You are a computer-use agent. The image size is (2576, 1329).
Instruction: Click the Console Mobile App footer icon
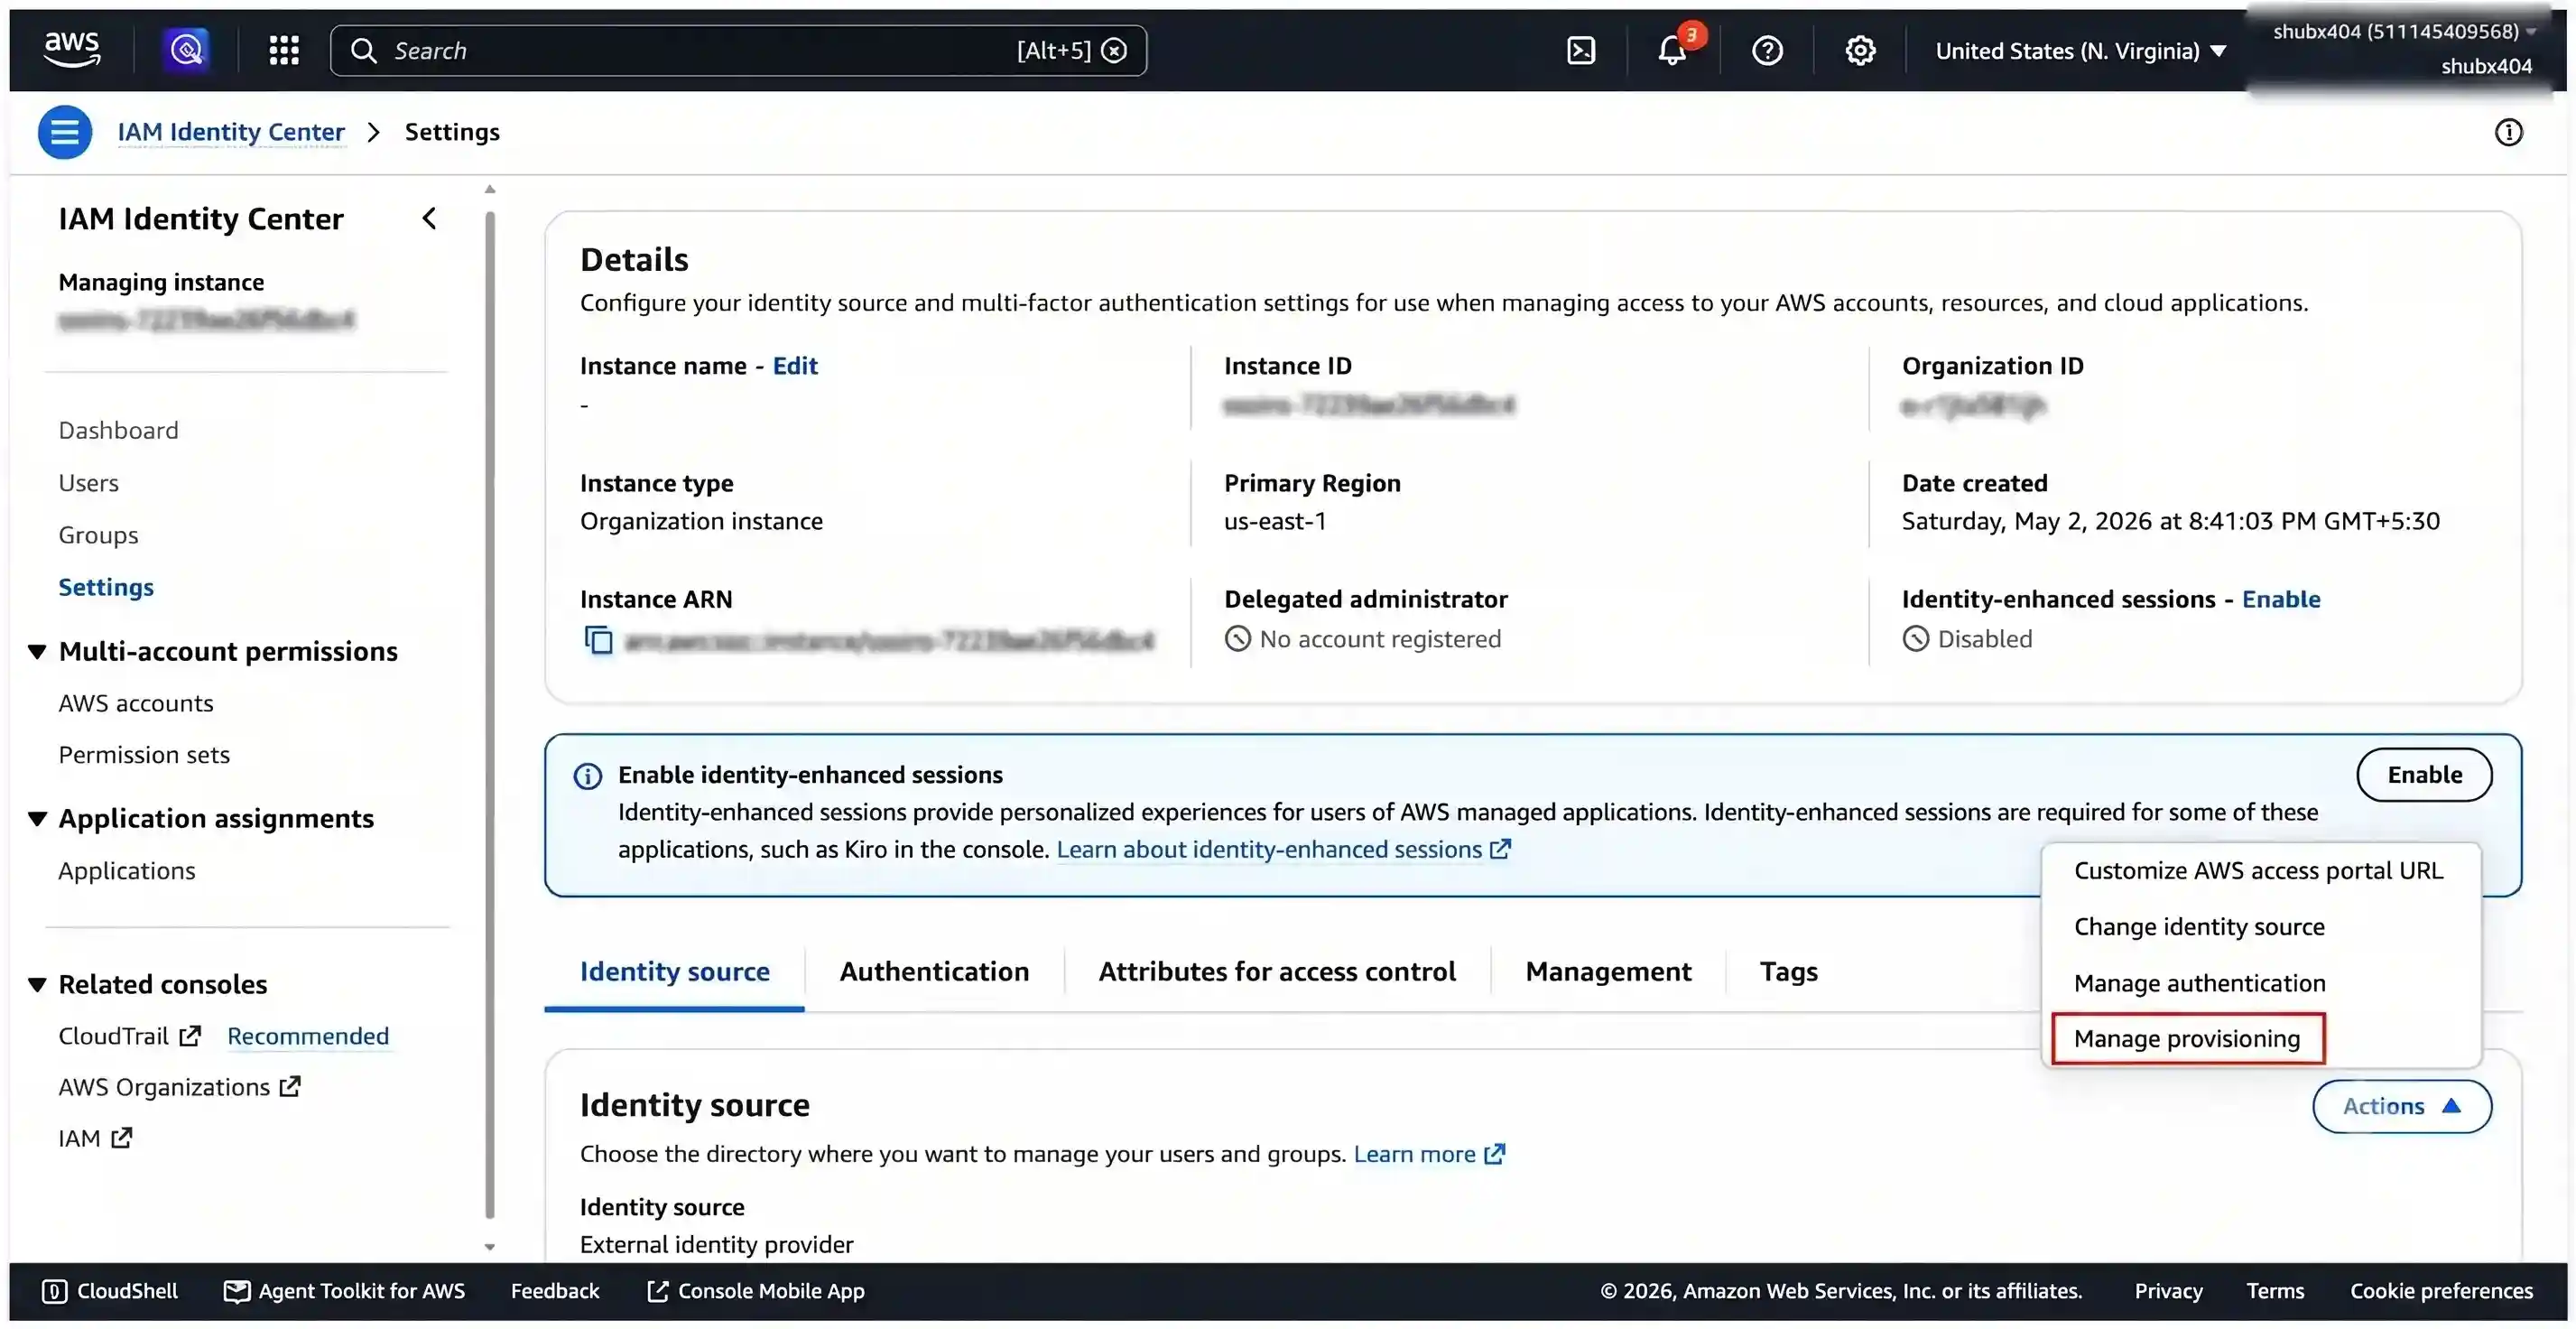[x=657, y=1293]
